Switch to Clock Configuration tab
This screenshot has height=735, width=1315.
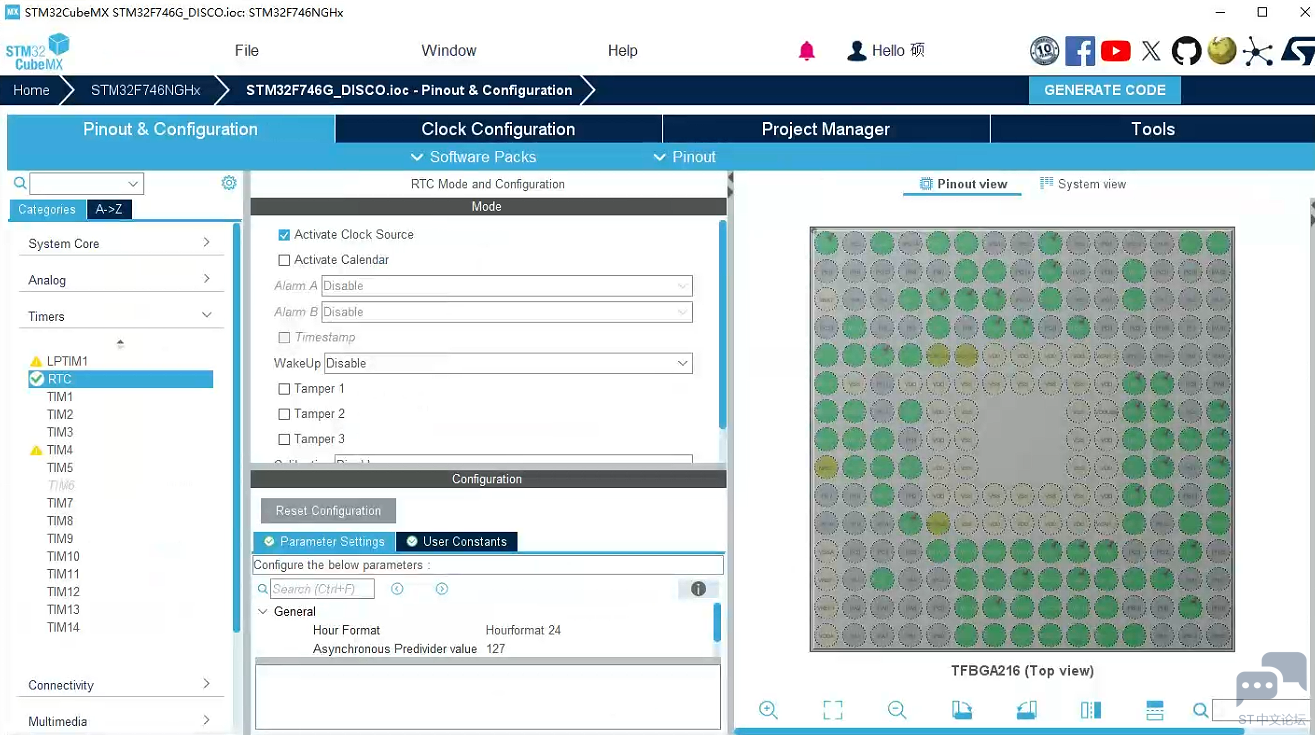click(x=498, y=129)
